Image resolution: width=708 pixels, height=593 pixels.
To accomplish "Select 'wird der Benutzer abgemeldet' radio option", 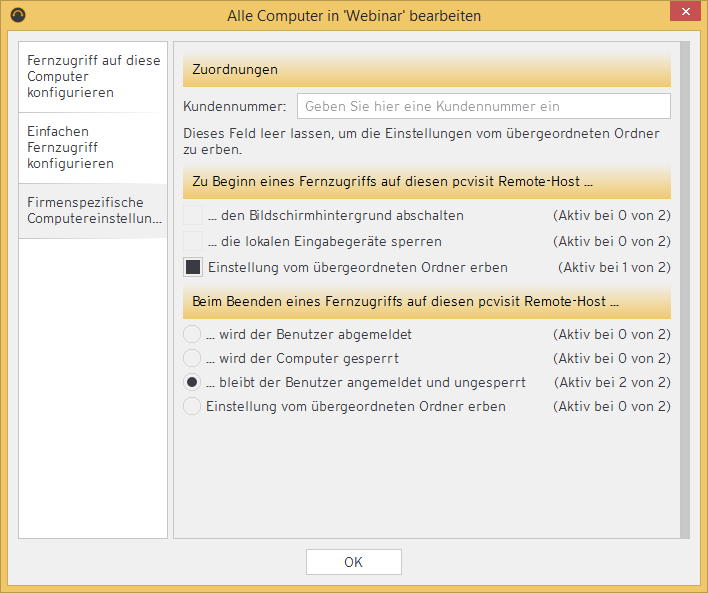I will point(192,334).
